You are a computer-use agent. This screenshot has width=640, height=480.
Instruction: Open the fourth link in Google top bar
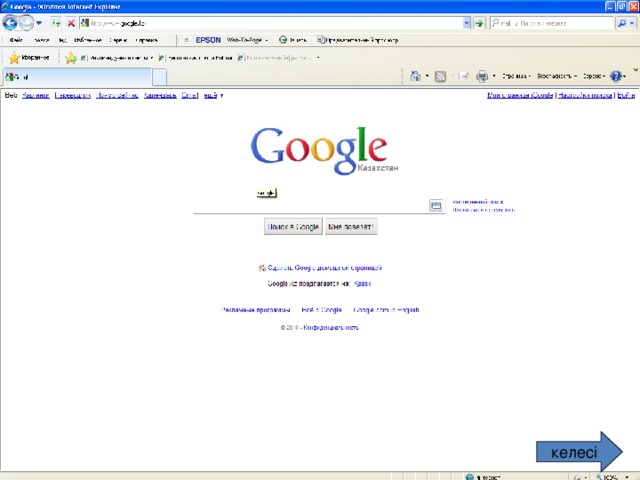click(117, 96)
